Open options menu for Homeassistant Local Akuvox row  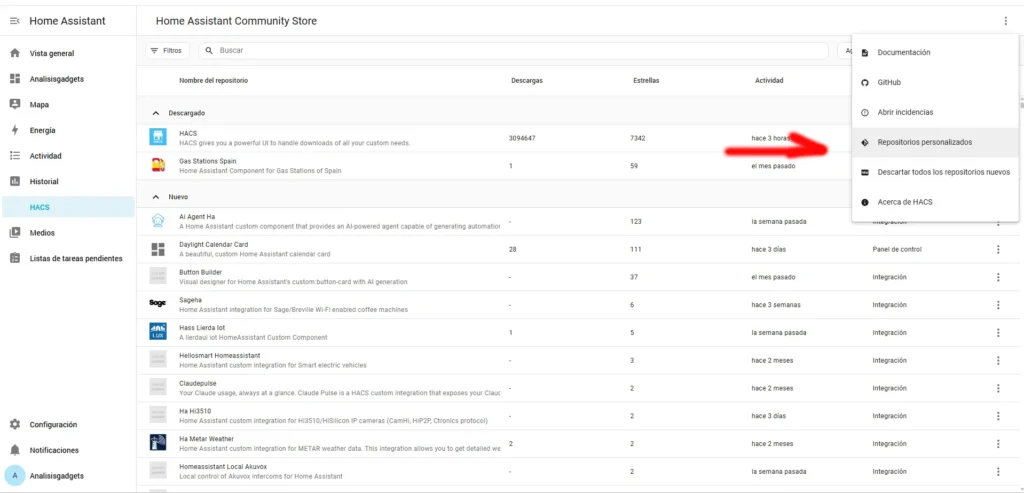pos(998,471)
